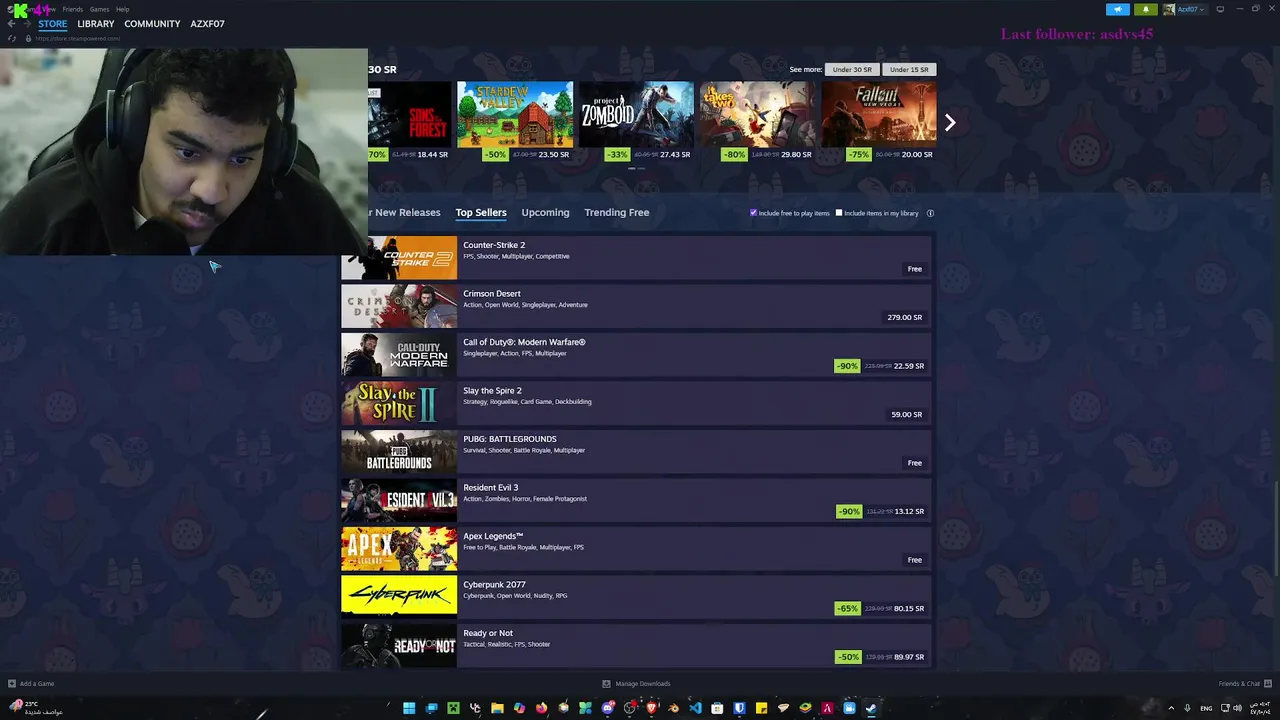Screen dimensions: 1280x720
Task: Click the Azxf07 profile avatar
Action: pos(1169,9)
